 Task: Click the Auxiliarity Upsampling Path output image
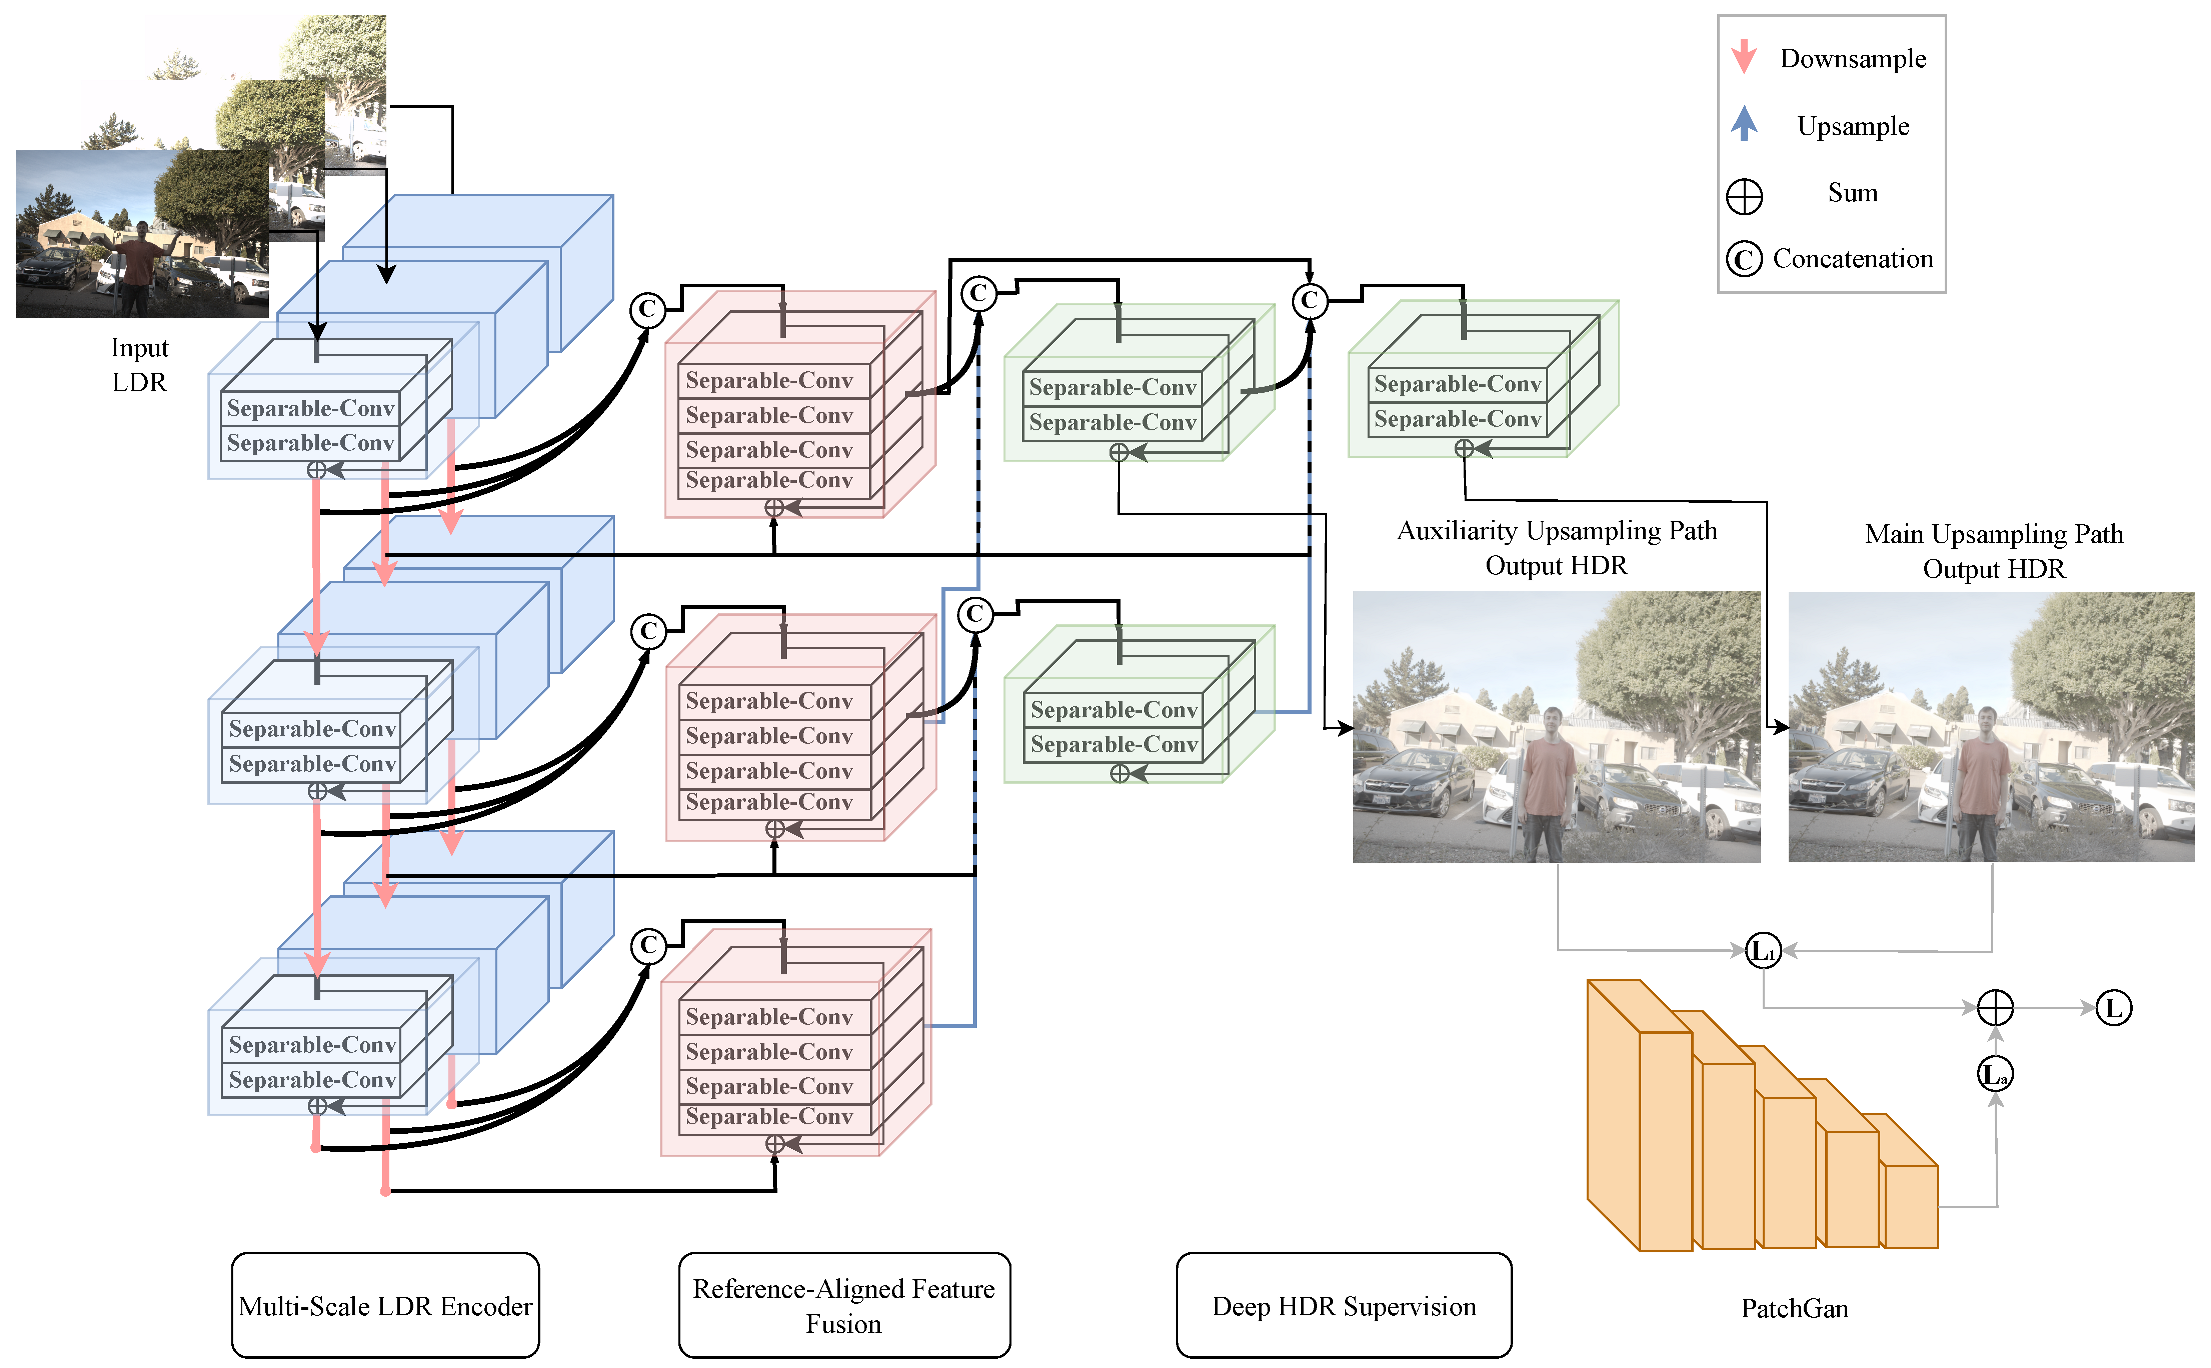pos(1556,727)
